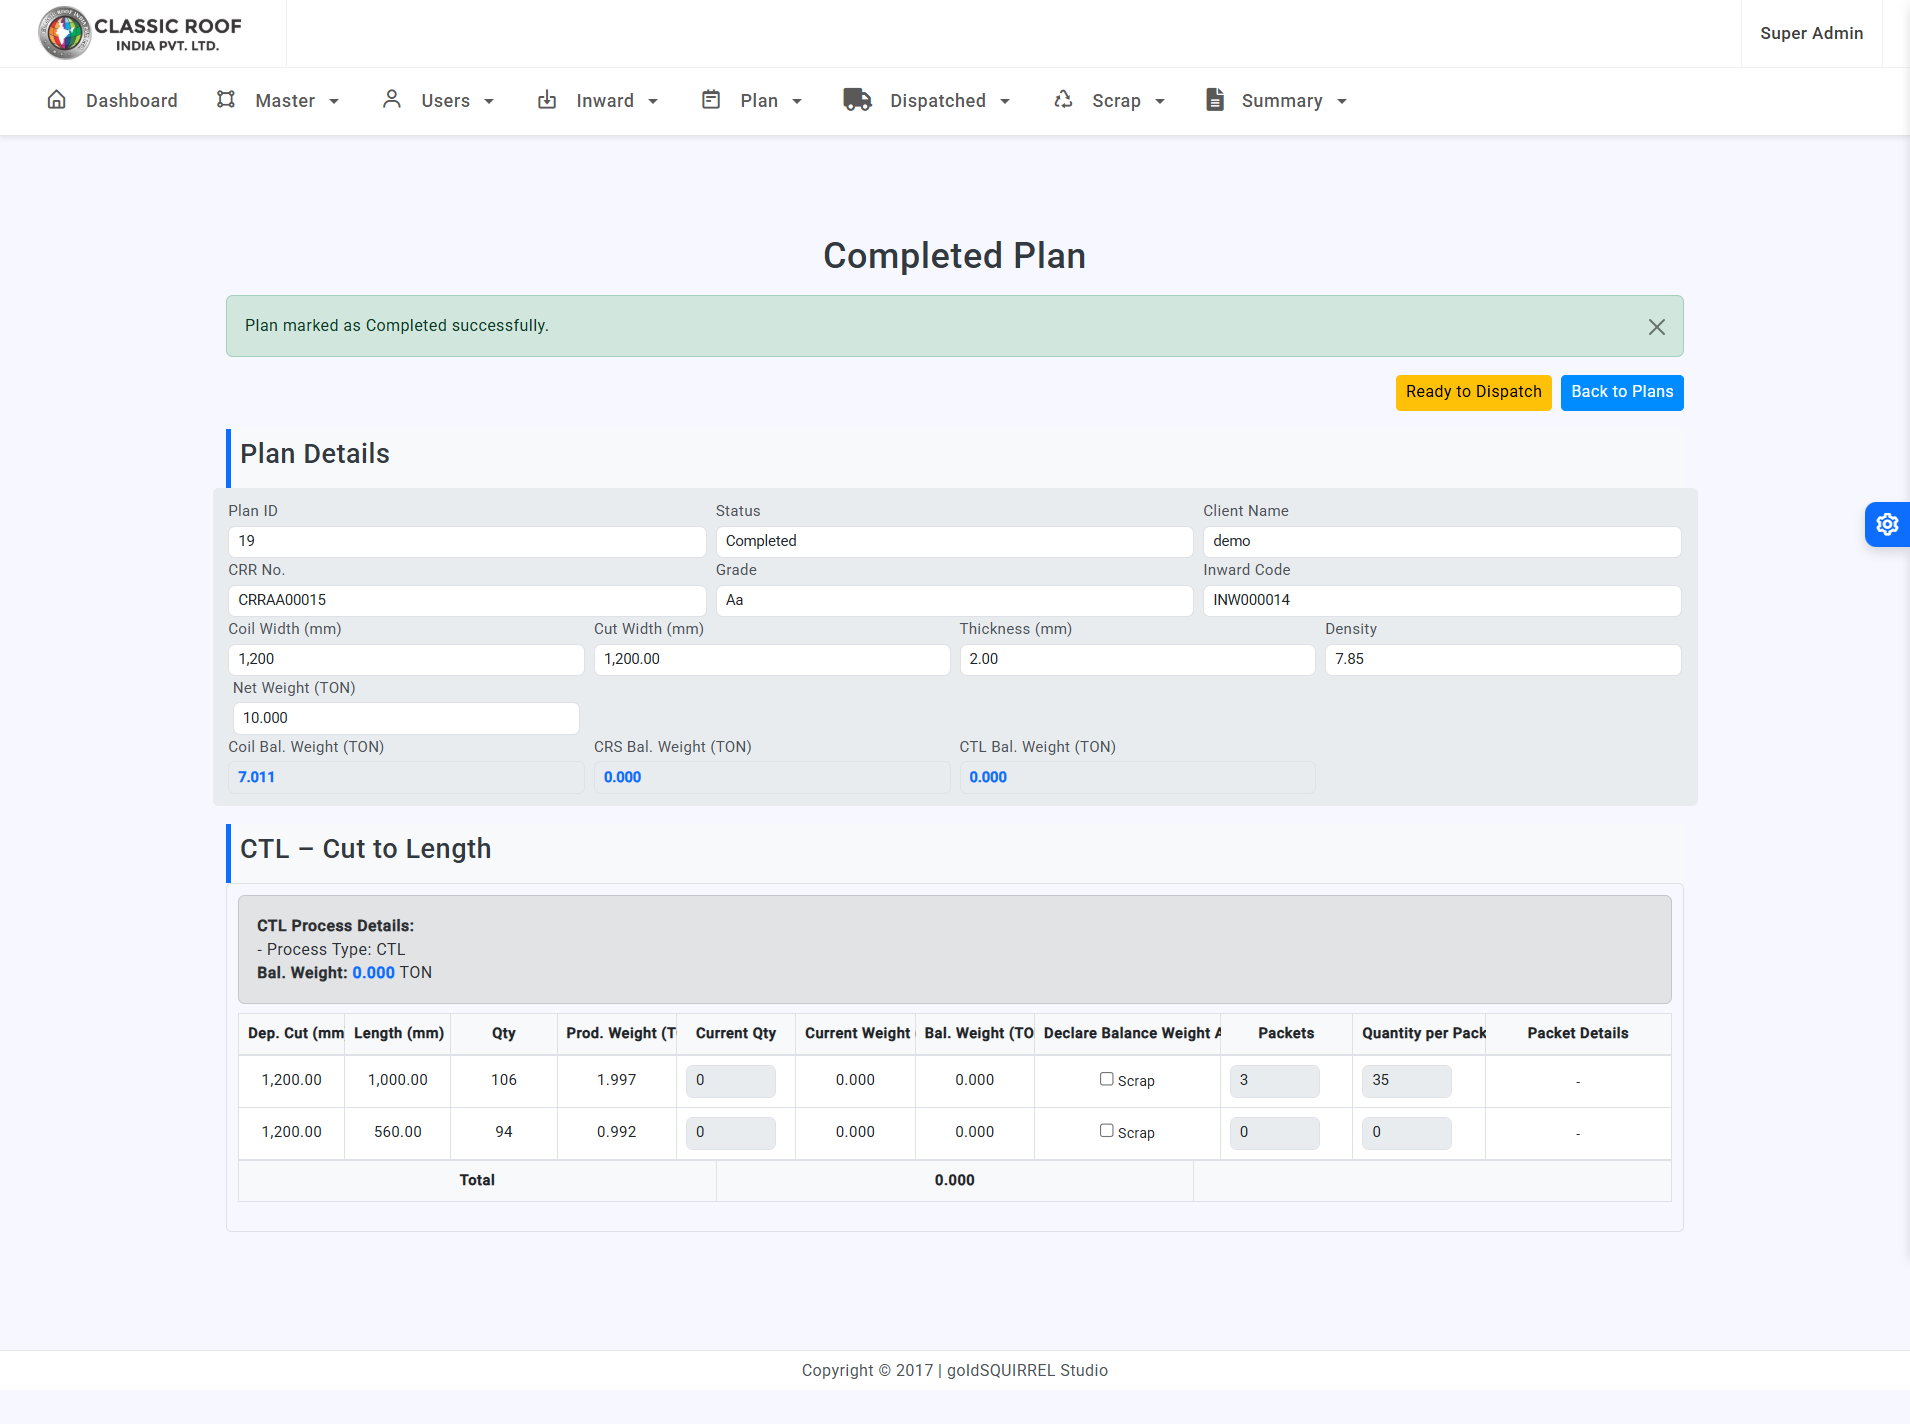Dismiss the success alert message
Screen dimensions: 1910x1424
[1657, 327]
